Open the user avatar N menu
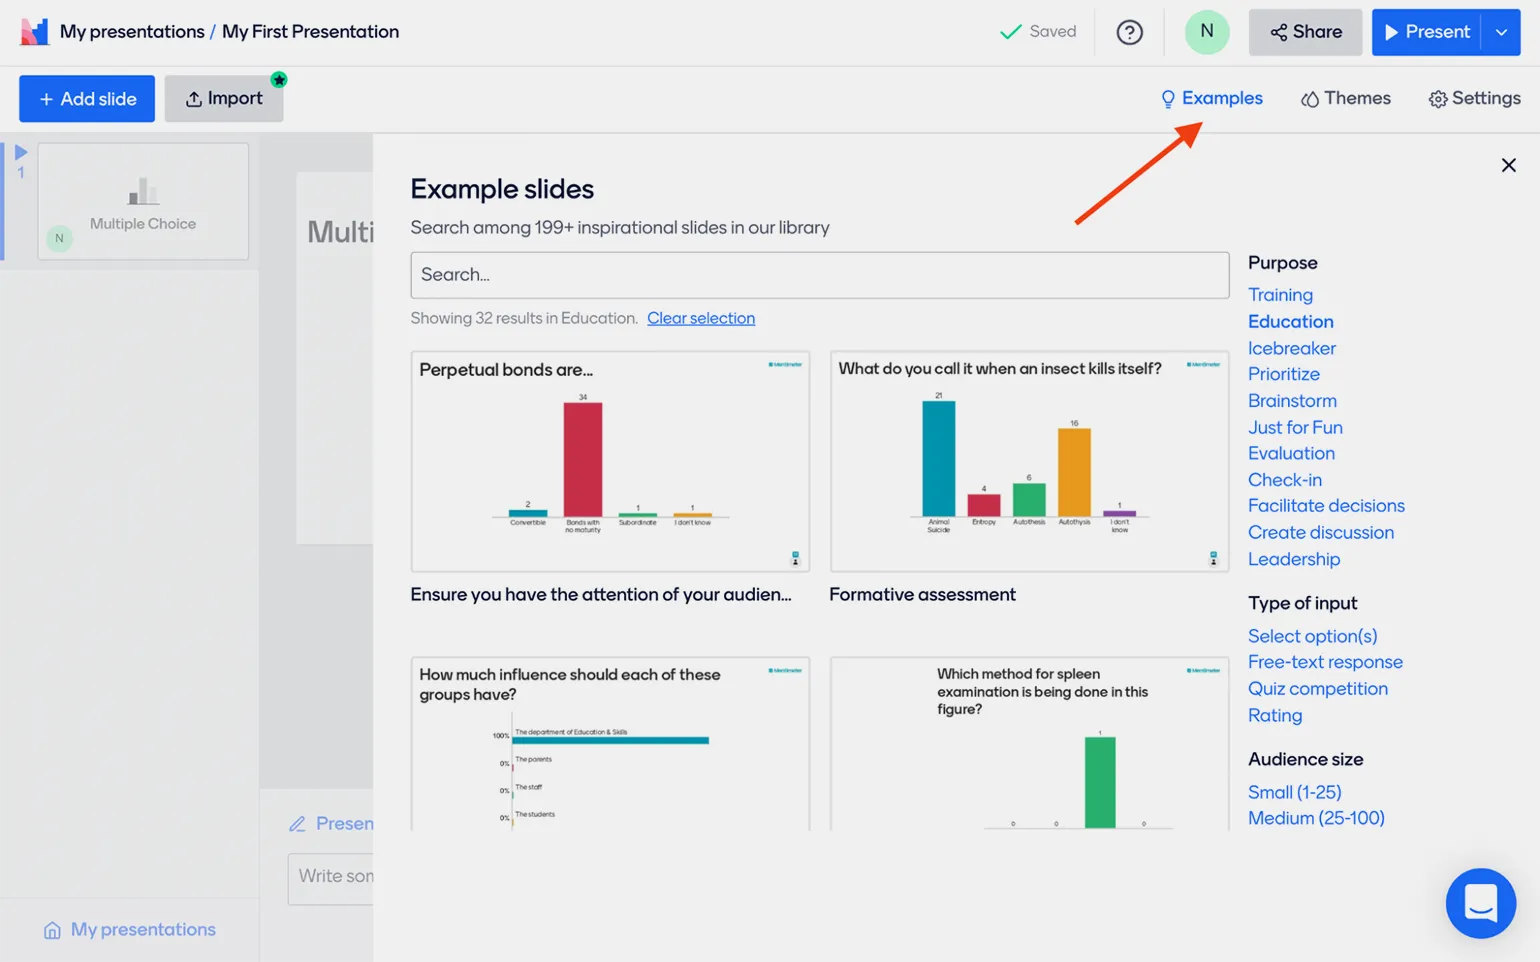1540x962 pixels. coord(1206,32)
